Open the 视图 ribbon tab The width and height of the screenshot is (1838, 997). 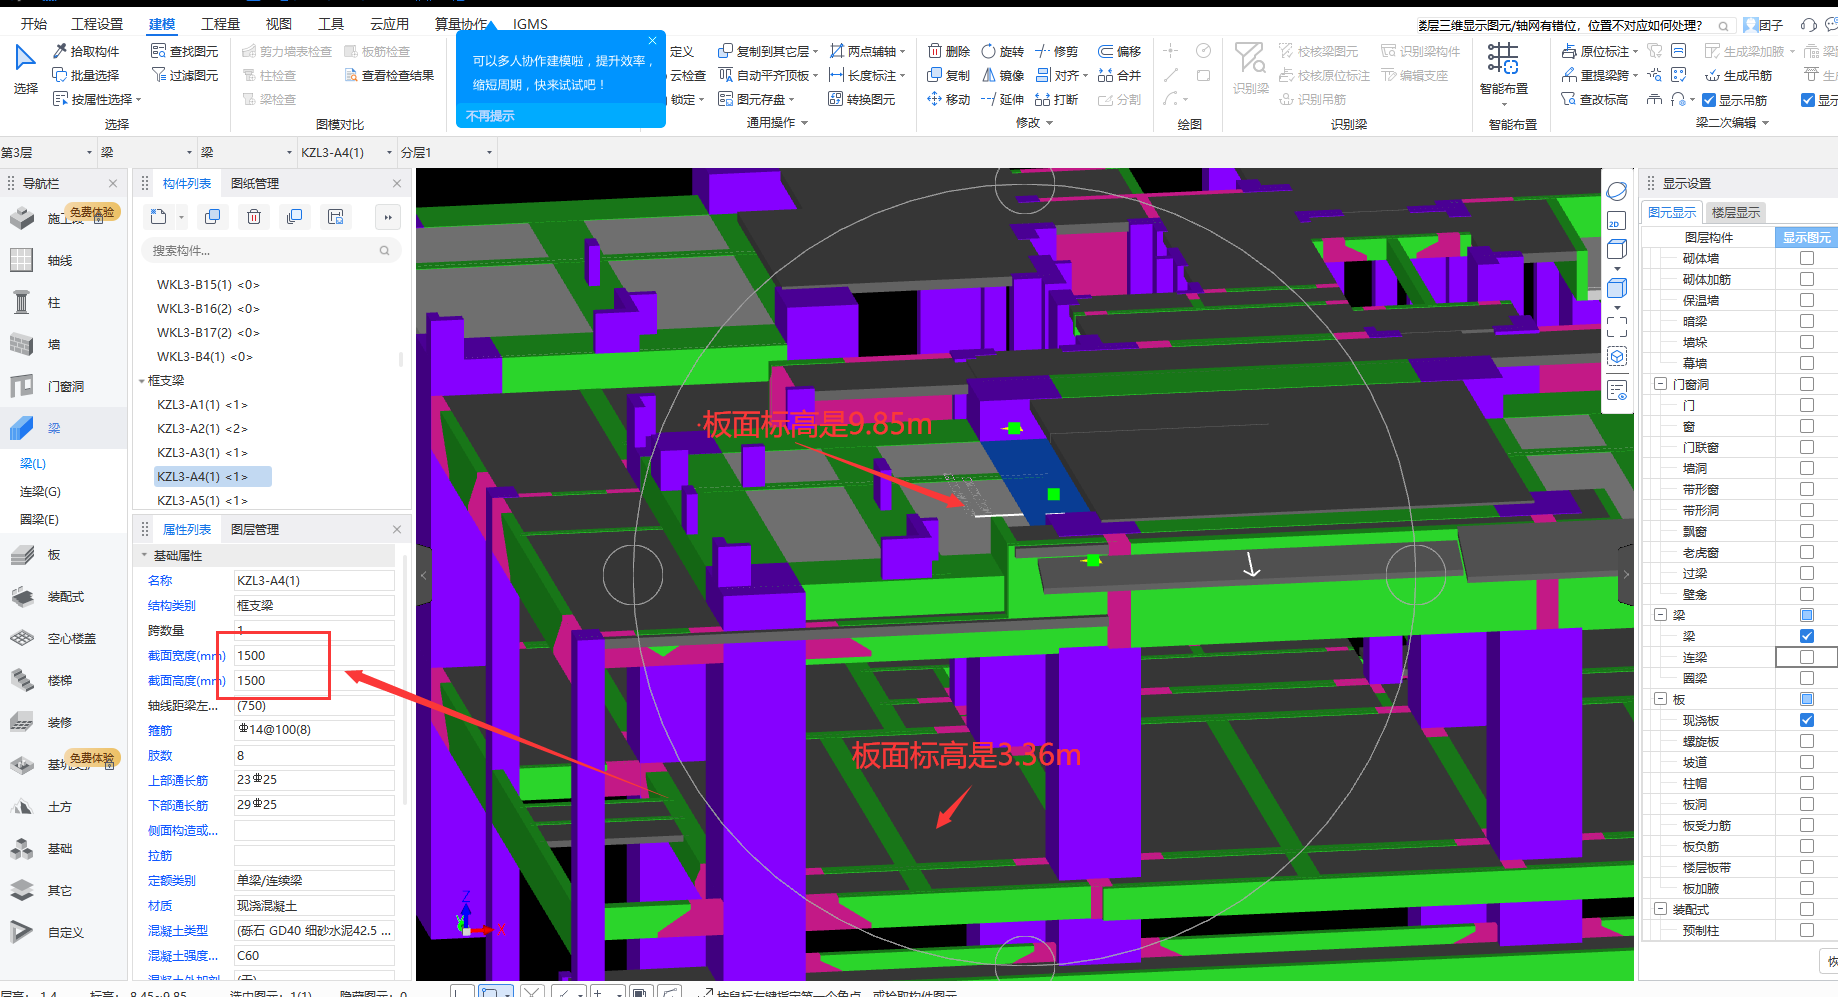coord(278,23)
